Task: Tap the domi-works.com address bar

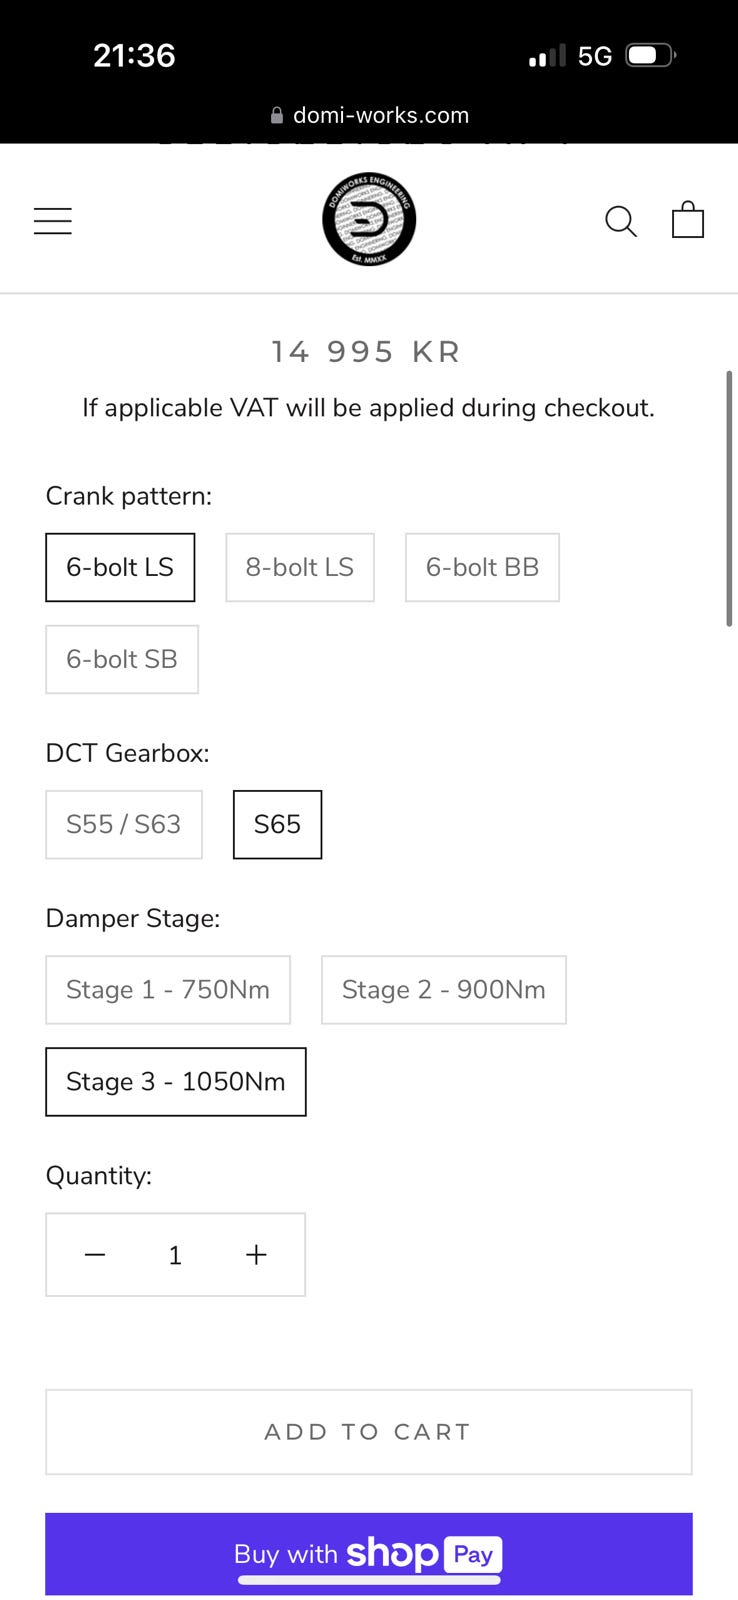Action: pos(380,116)
